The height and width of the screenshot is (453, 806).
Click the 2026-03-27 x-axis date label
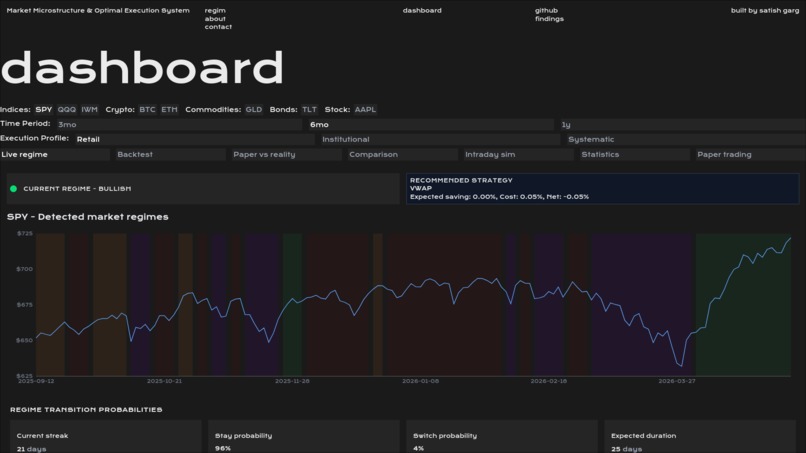(676, 381)
